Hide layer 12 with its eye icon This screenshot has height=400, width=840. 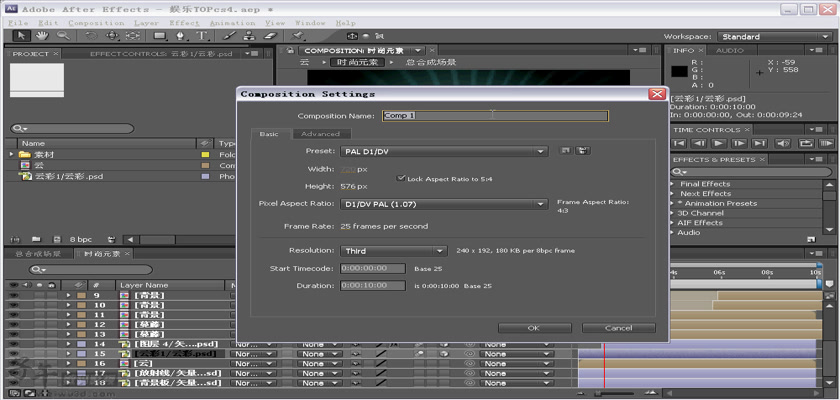point(13,324)
